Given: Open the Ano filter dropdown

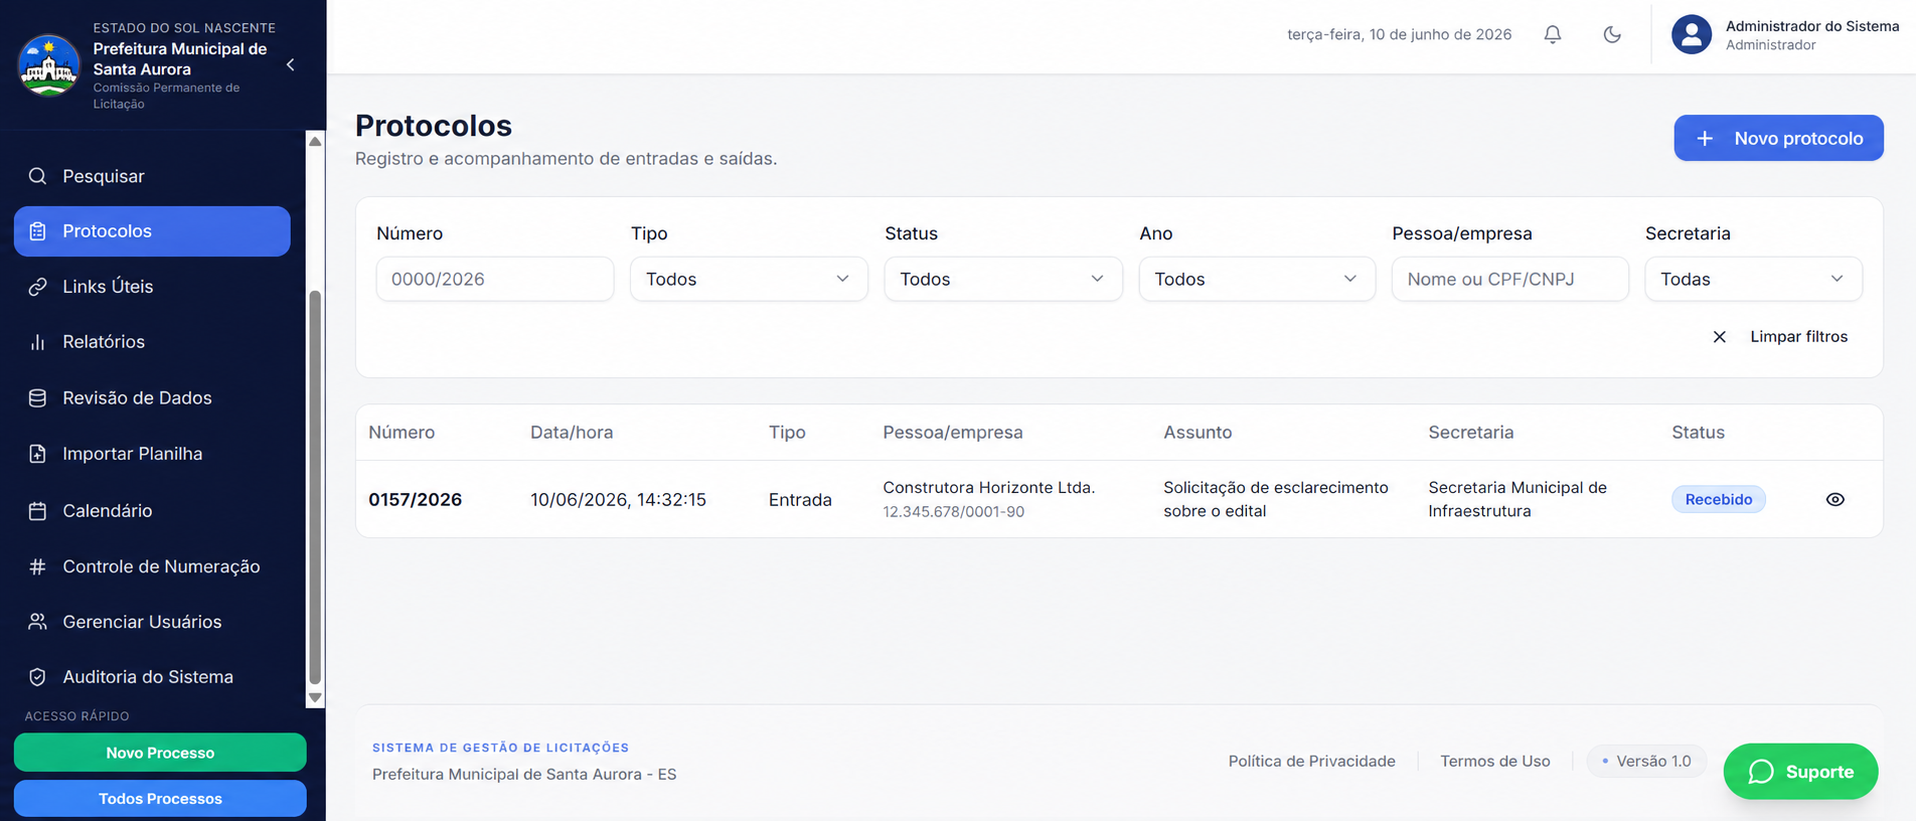Looking at the screenshot, I should click(x=1257, y=279).
